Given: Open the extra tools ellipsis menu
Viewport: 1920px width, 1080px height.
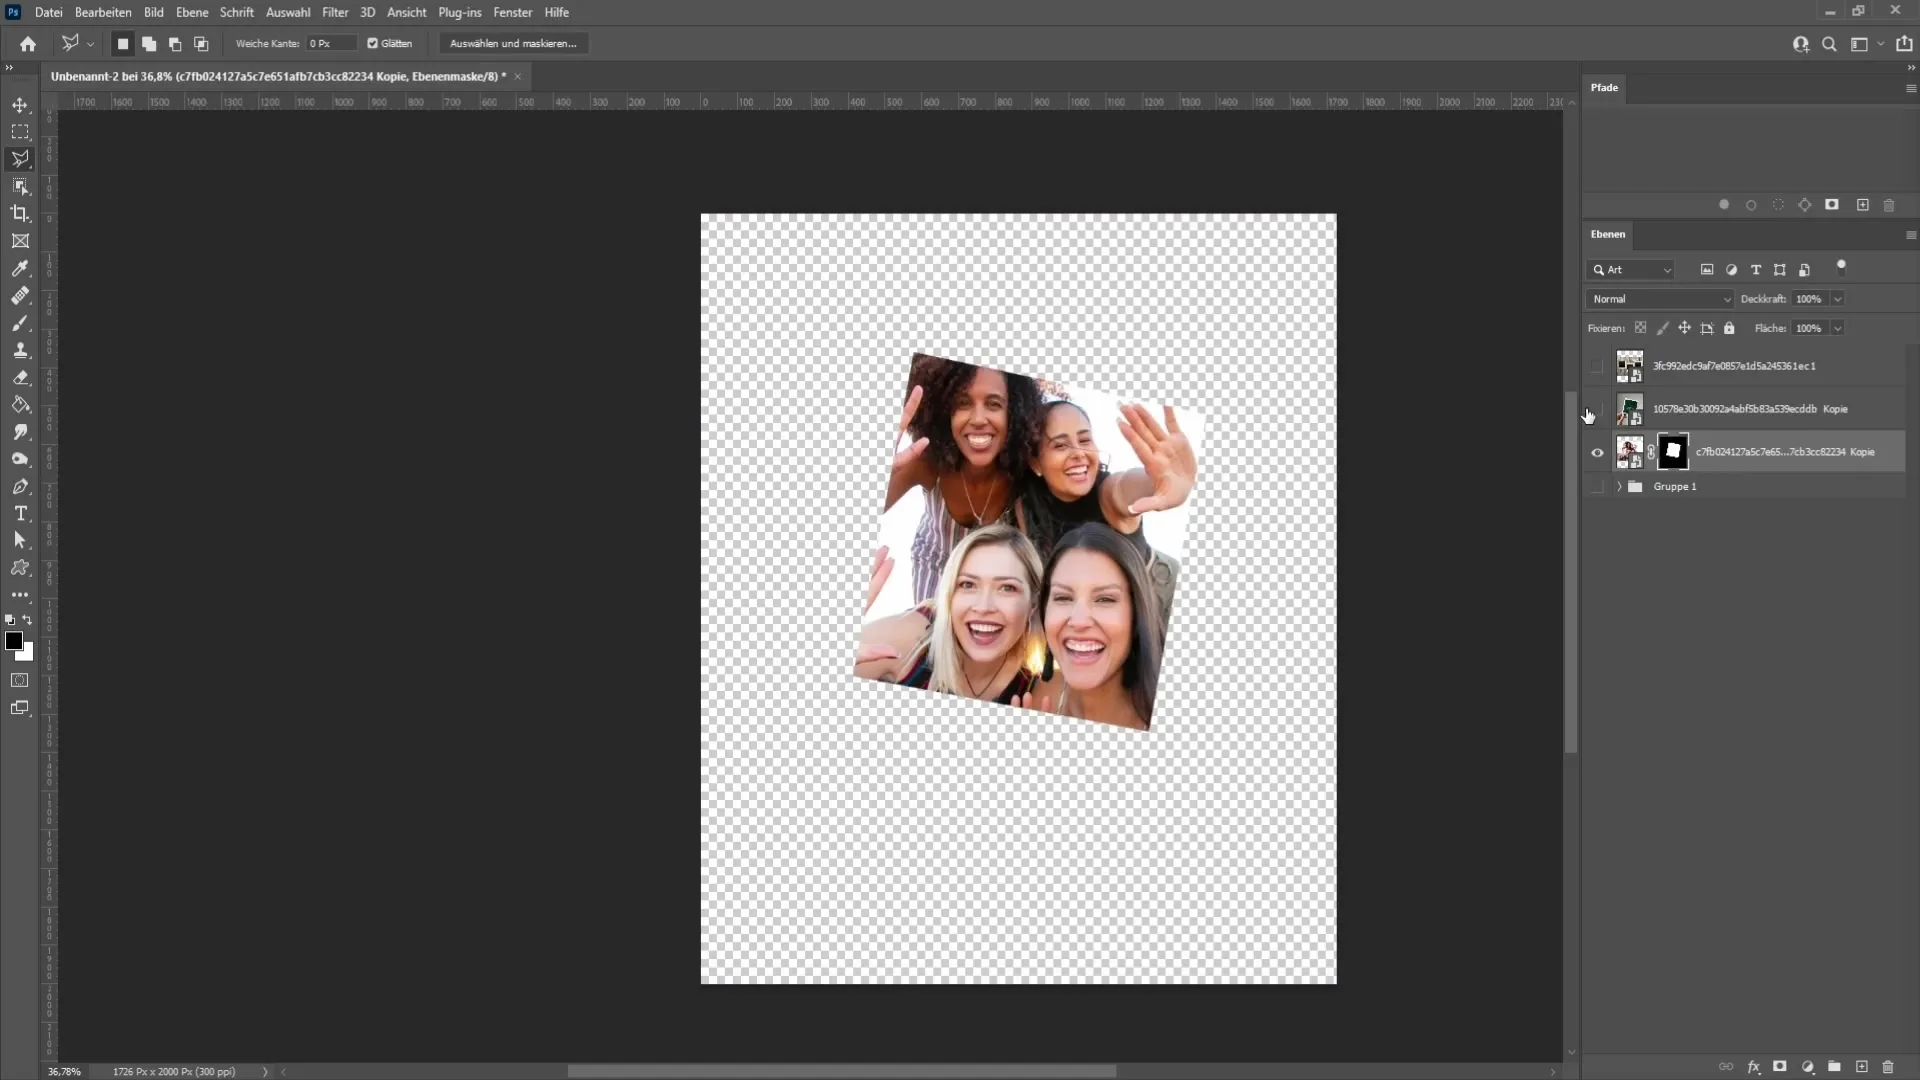Looking at the screenshot, I should [20, 594].
